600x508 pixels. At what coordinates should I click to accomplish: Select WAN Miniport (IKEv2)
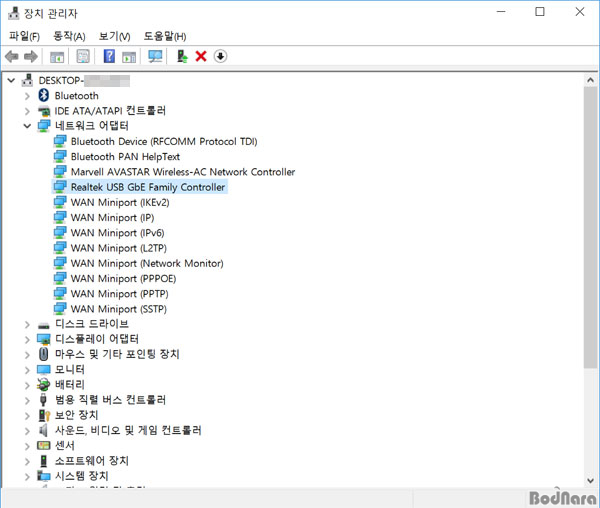(120, 202)
